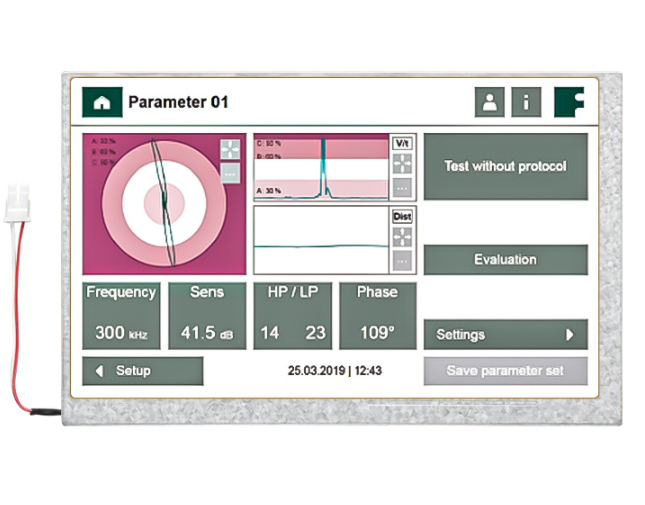Go to the home screen icon
Screen dimensions: 645x505
(102, 102)
